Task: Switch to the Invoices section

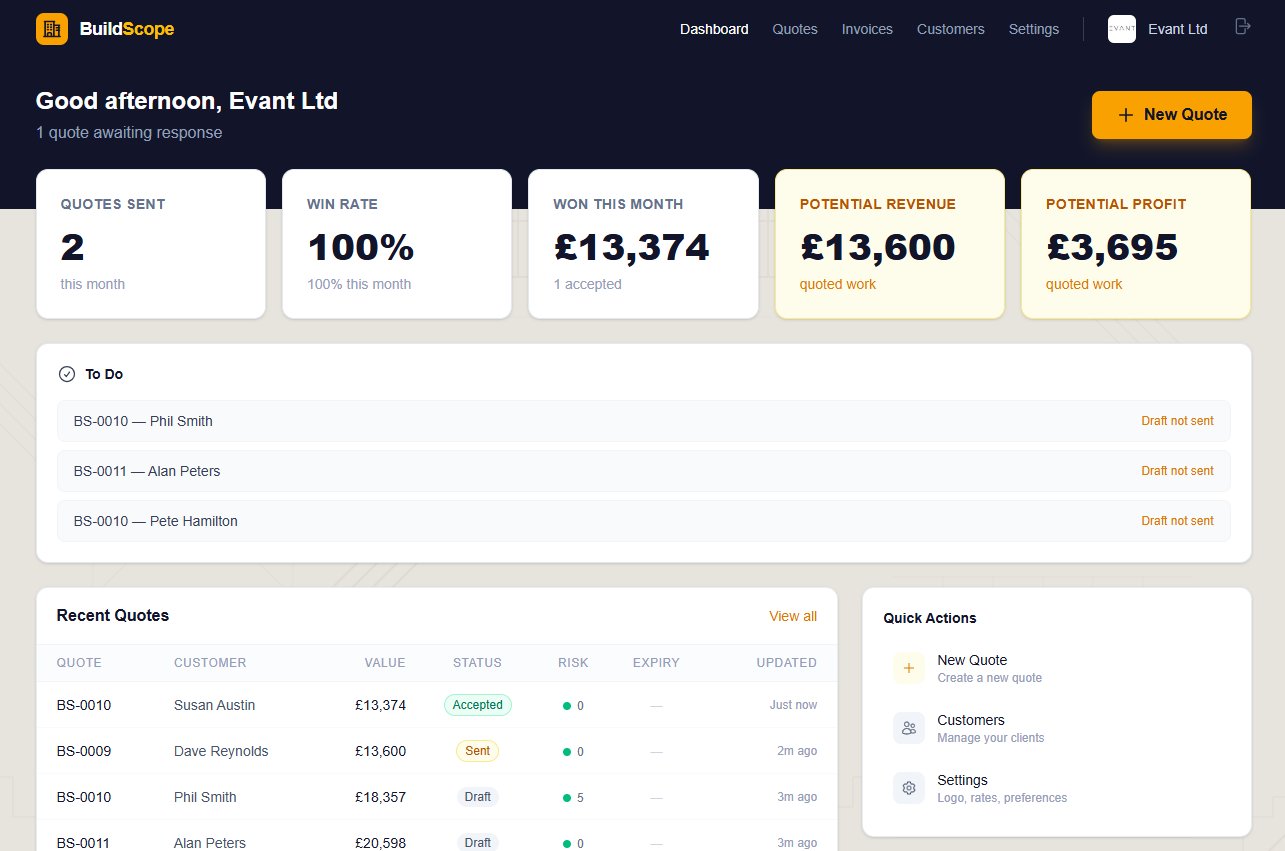Action: (866, 29)
